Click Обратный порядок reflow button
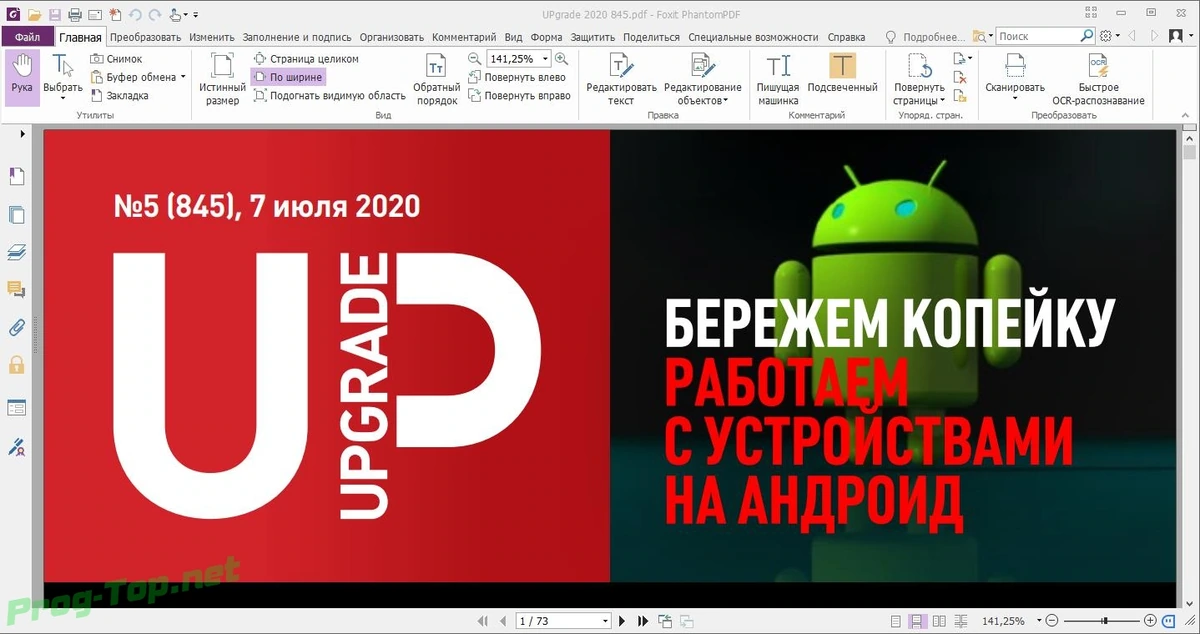This screenshot has width=1200, height=634. [437, 79]
